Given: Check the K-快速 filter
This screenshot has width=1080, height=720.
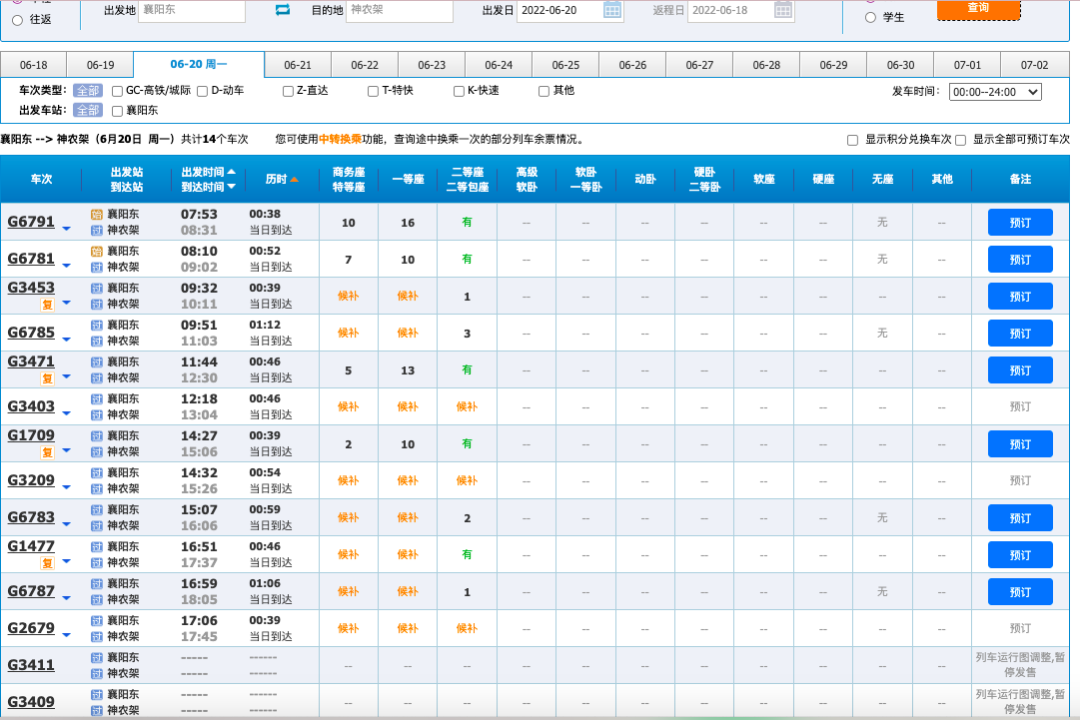Looking at the screenshot, I should [459, 91].
